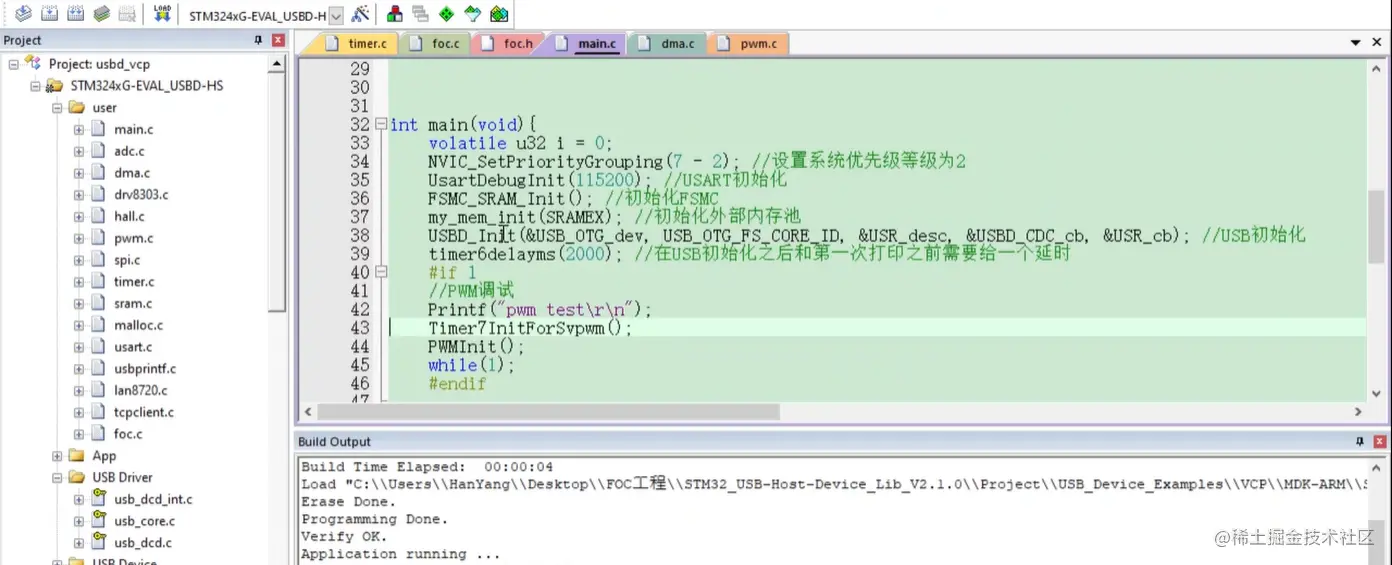Switch to the timer.c tab
This screenshot has width=1392, height=565.
(x=358, y=43)
